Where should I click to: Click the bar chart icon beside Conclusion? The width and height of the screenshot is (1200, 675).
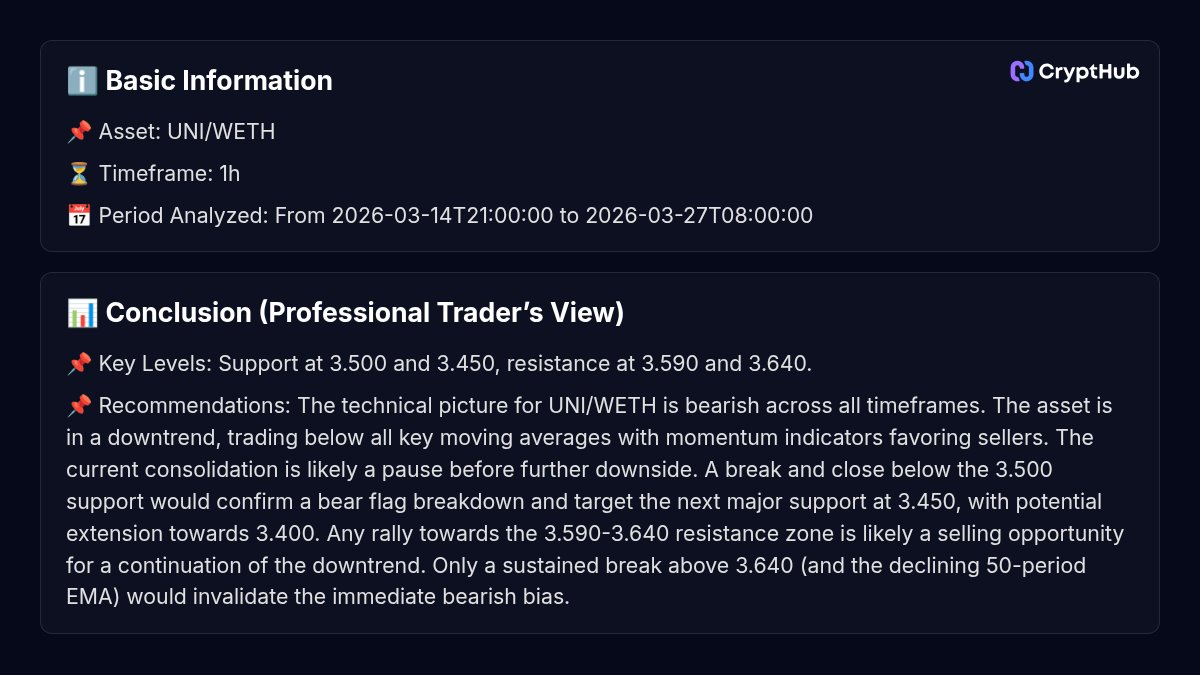(81, 313)
